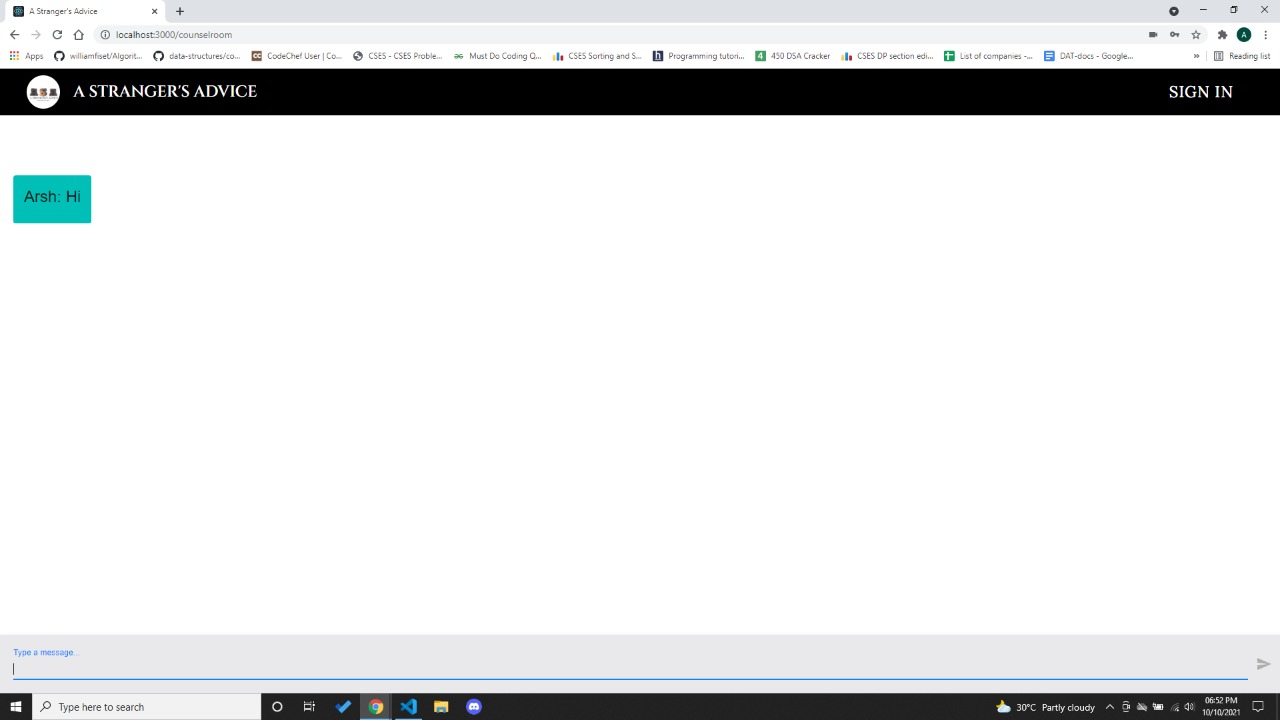
Task: Click the SIGN IN button
Action: 1200,92
